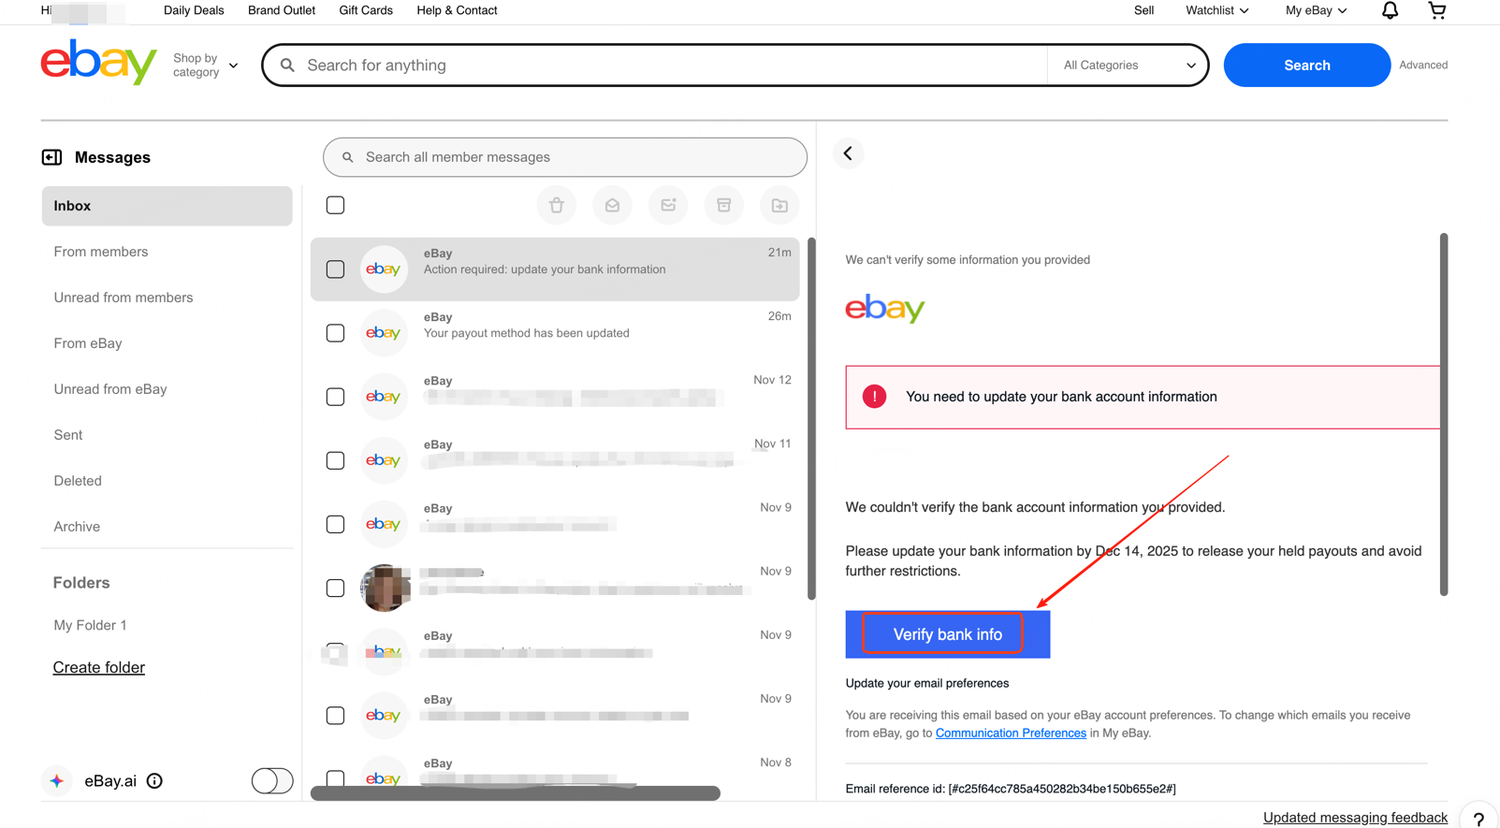Click the mark as read envelope icon
This screenshot has height=828, width=1500.
coord(612,205)
